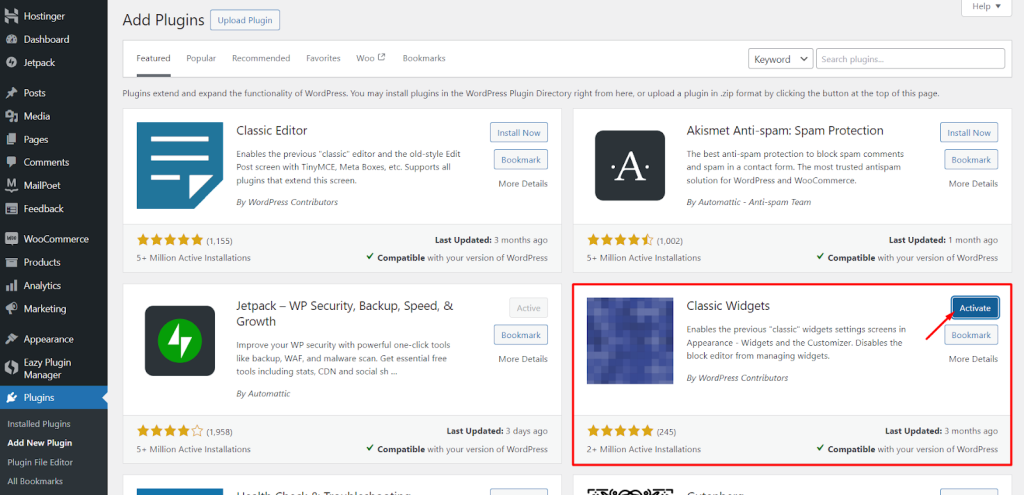This screenshot has height=495, width=1024.
Task: Open More Details for Classic Widgets
Action: tap(973, 359)
